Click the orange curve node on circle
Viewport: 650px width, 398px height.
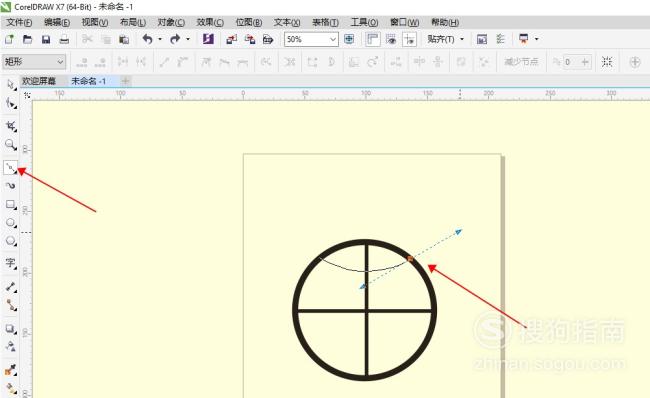410,259
